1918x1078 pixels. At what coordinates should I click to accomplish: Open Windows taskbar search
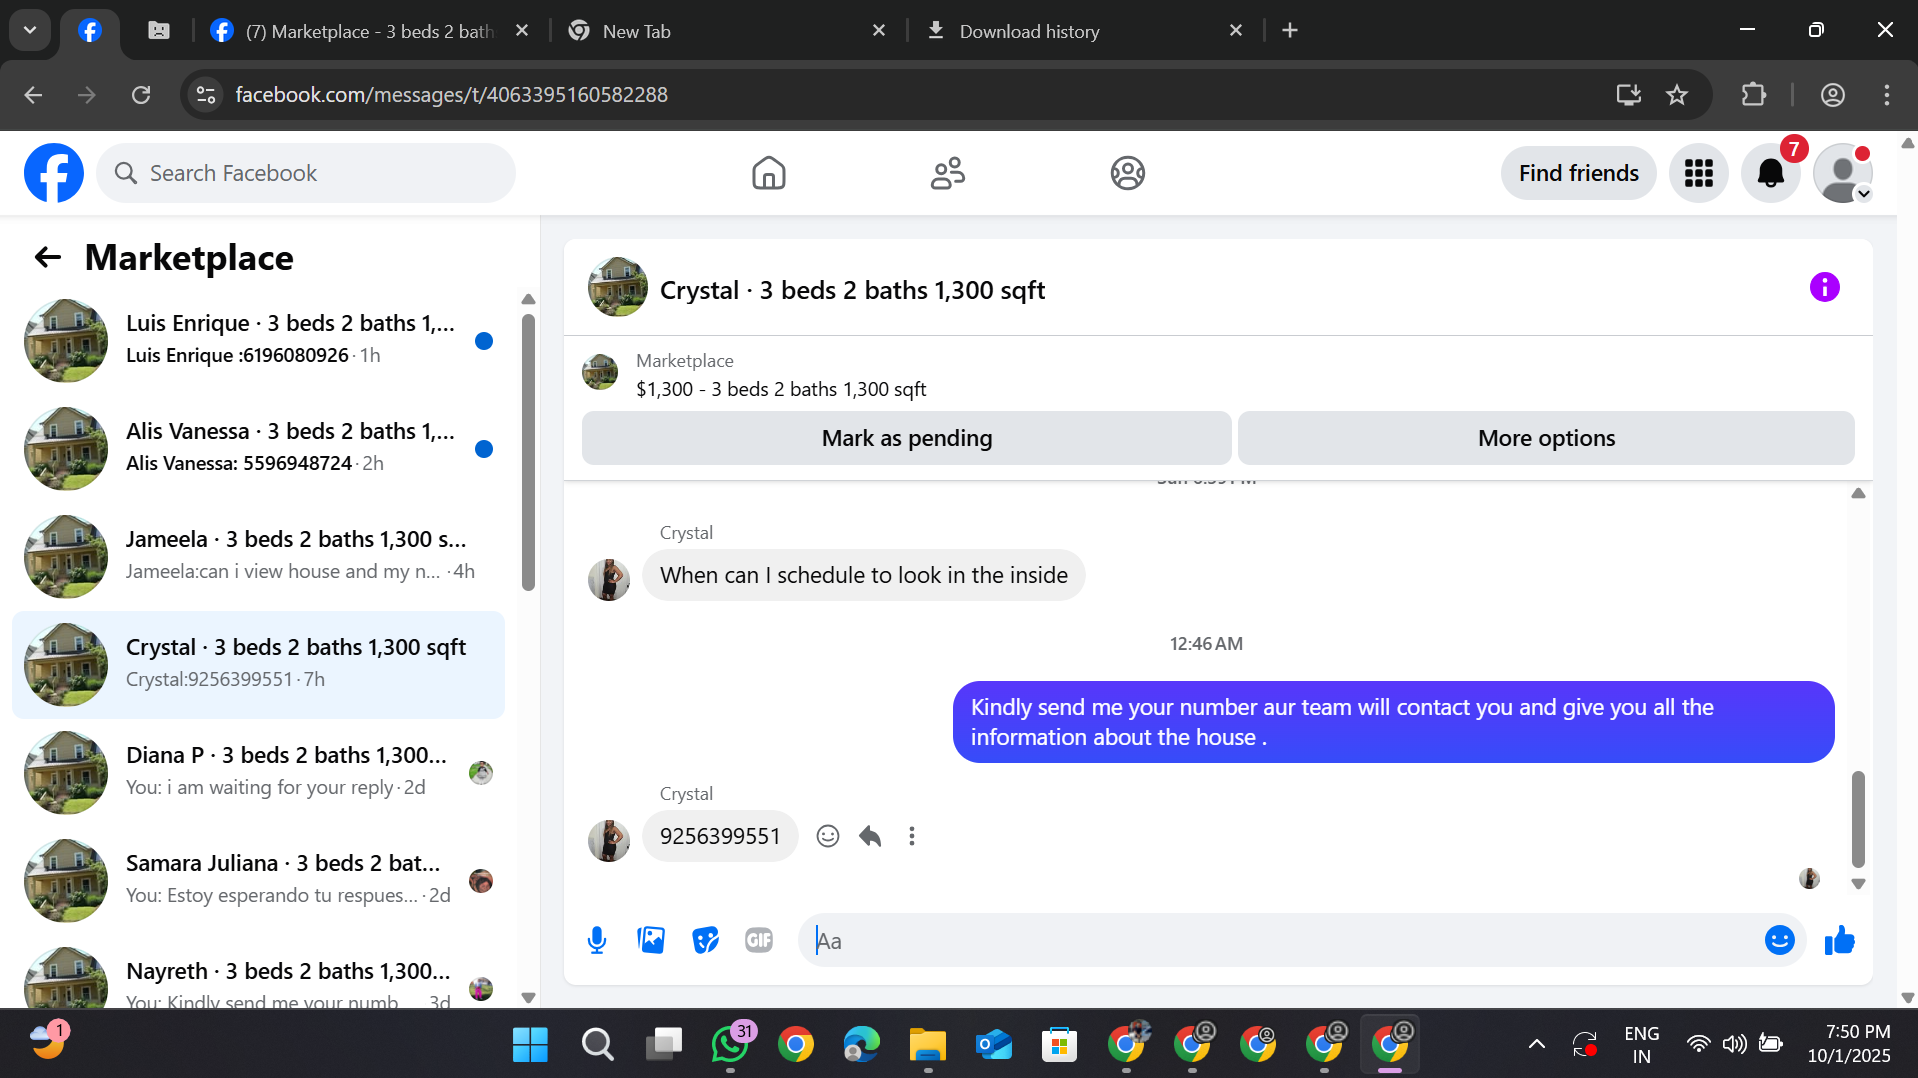click(598, 1045)
